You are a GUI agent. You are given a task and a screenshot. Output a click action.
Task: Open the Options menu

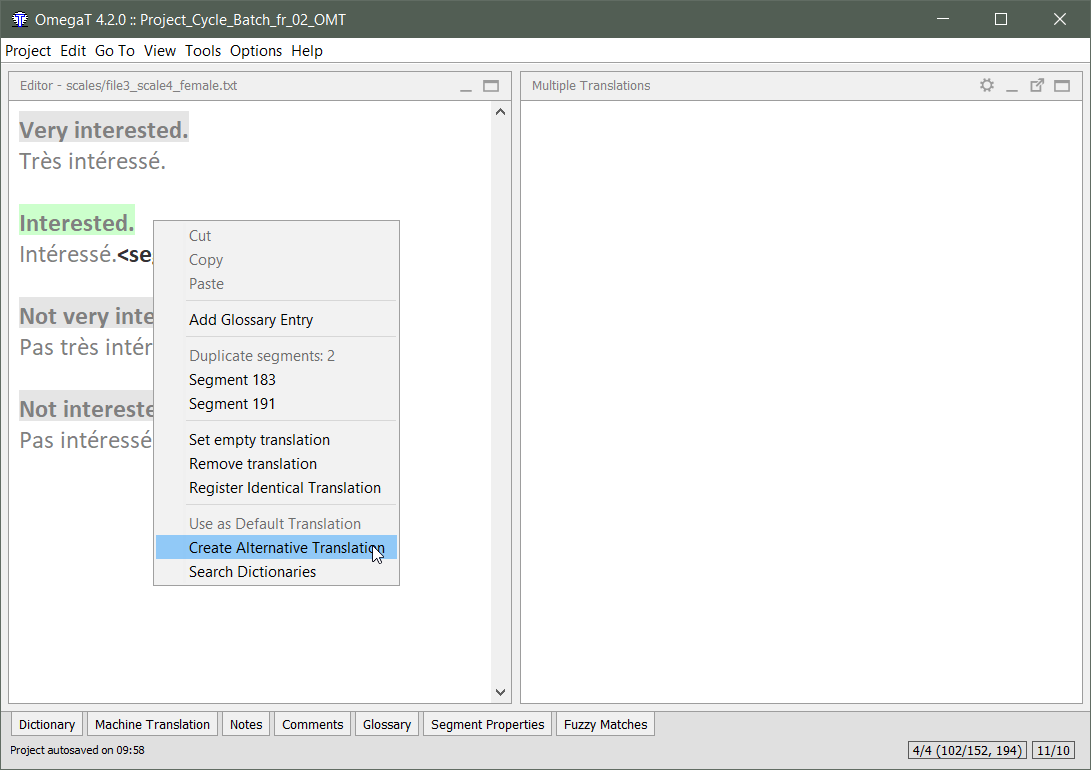click(256, 51)
